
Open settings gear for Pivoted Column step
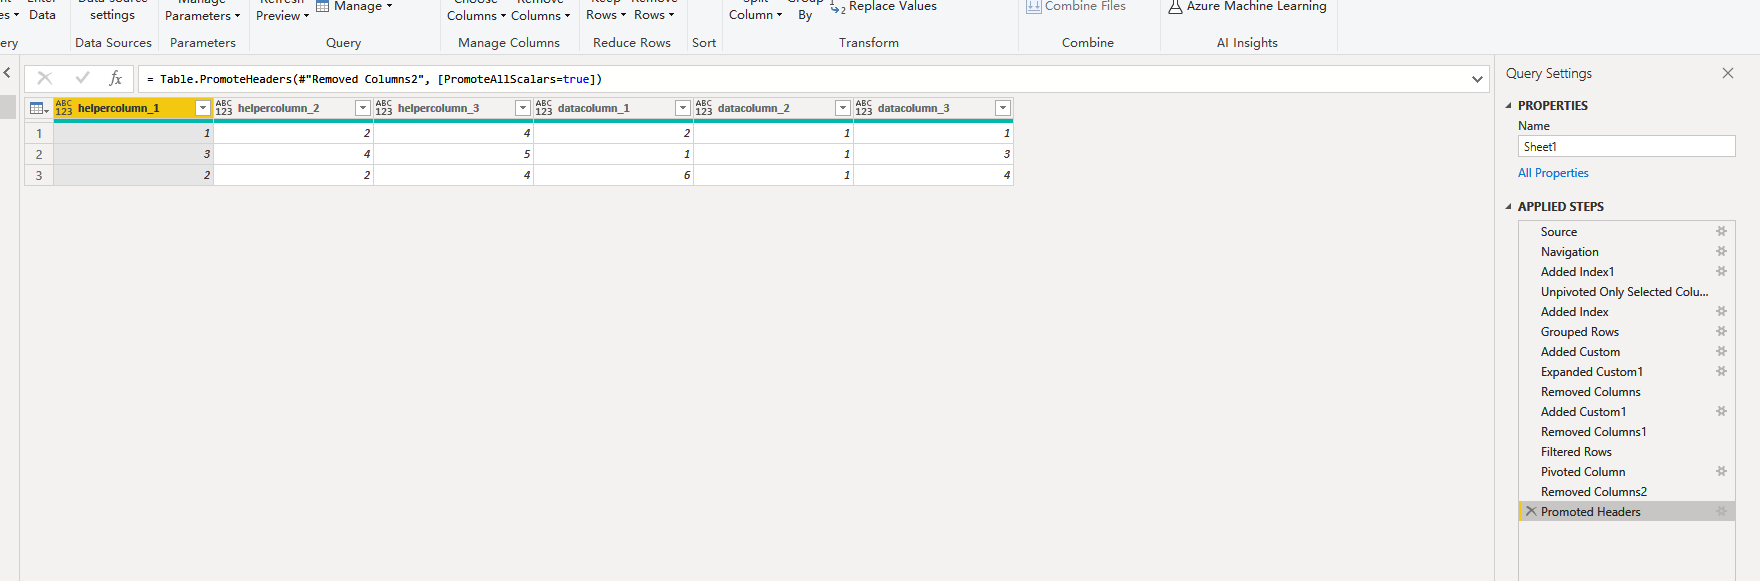pos(1722,471)
